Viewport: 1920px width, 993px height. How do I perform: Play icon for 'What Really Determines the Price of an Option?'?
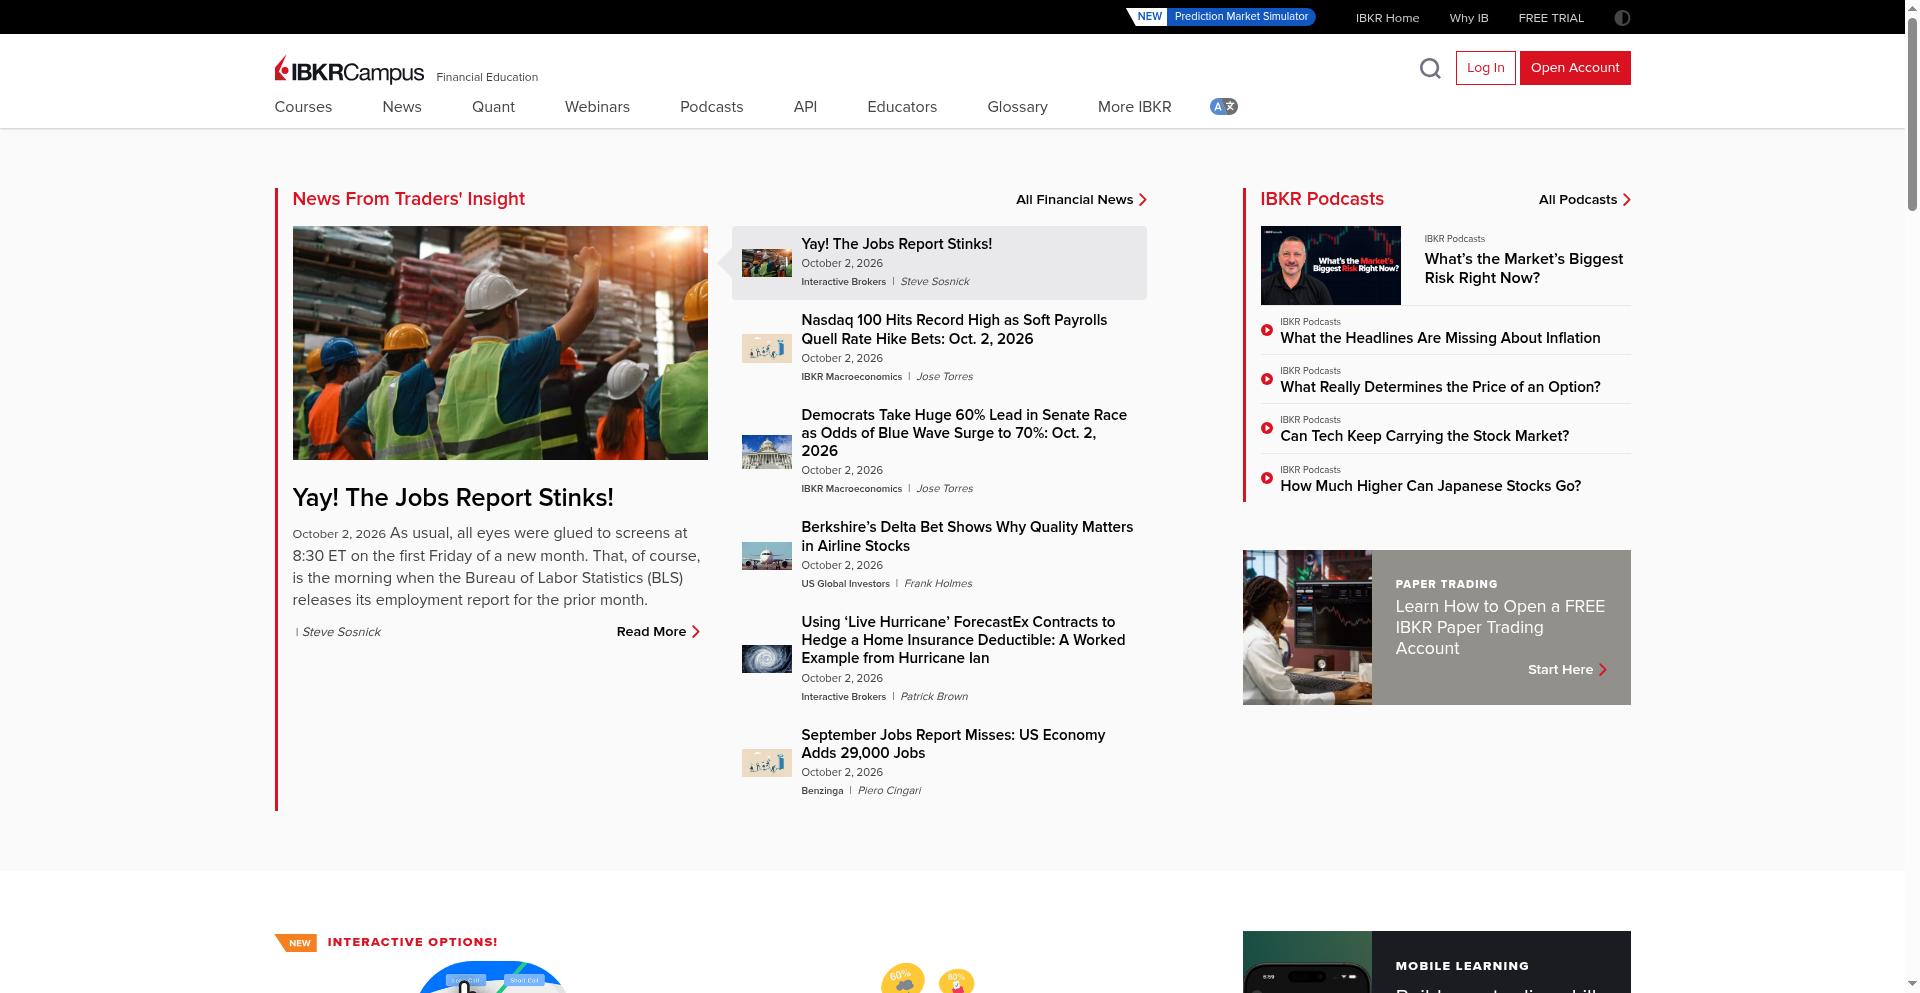click(x=1267, y=379)
